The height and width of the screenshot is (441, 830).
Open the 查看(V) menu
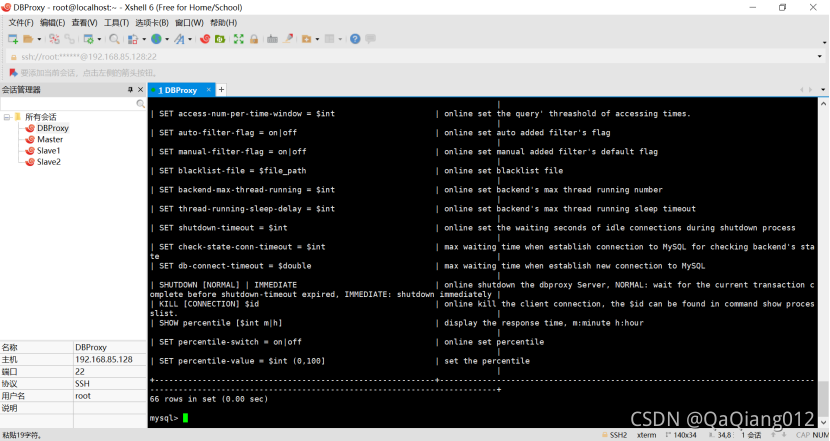(x=84, y=23)
